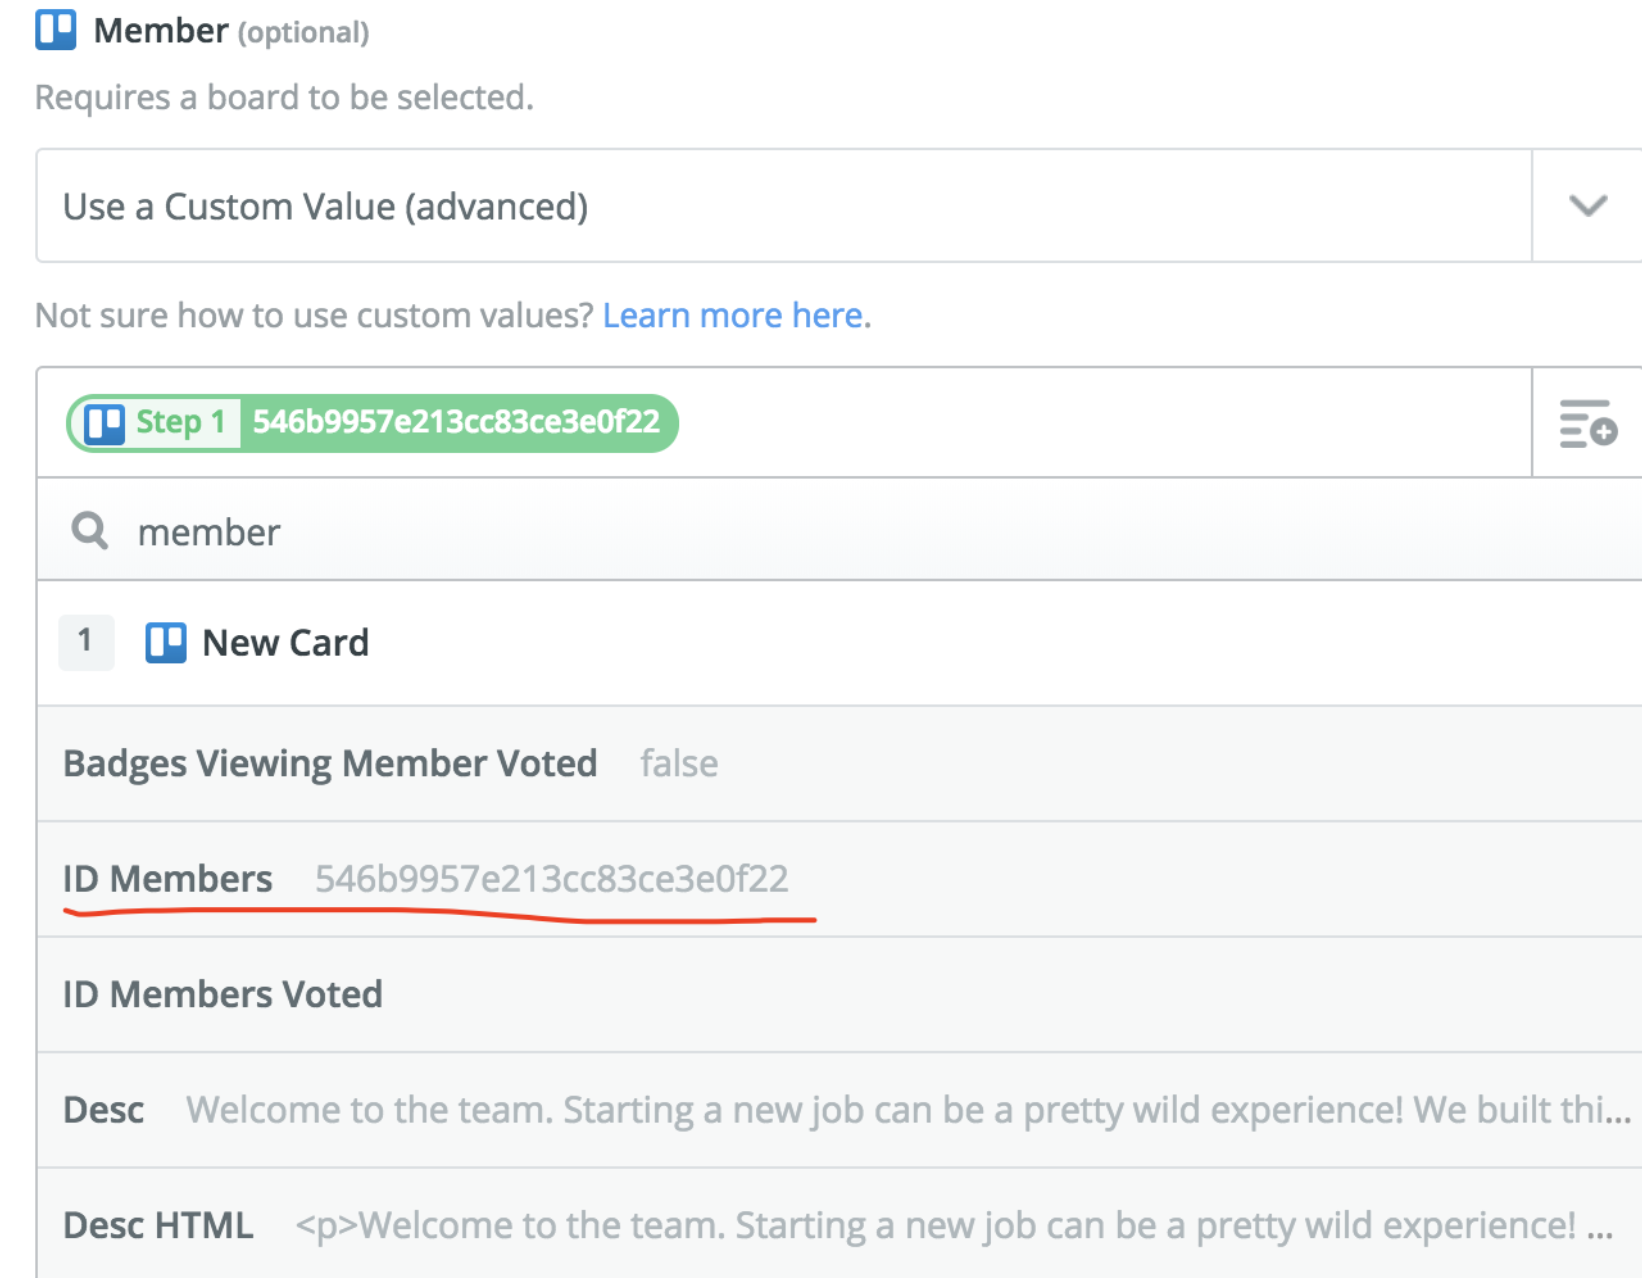1642x1278 pixels.
Task: Pick the Desc HTML field option
Action: (158, 1226)
